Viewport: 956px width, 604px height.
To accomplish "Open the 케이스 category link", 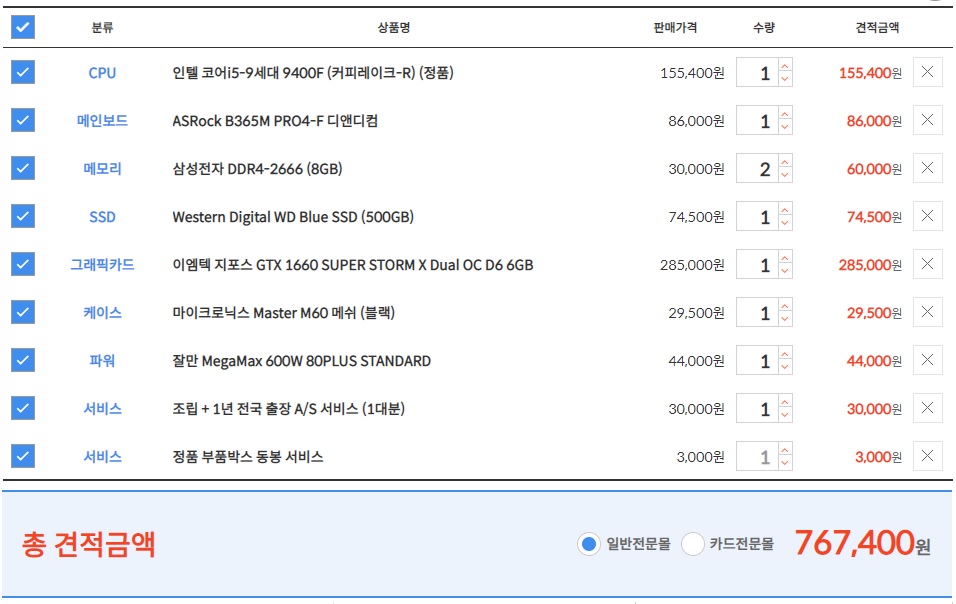I will (x=102, y=313).
